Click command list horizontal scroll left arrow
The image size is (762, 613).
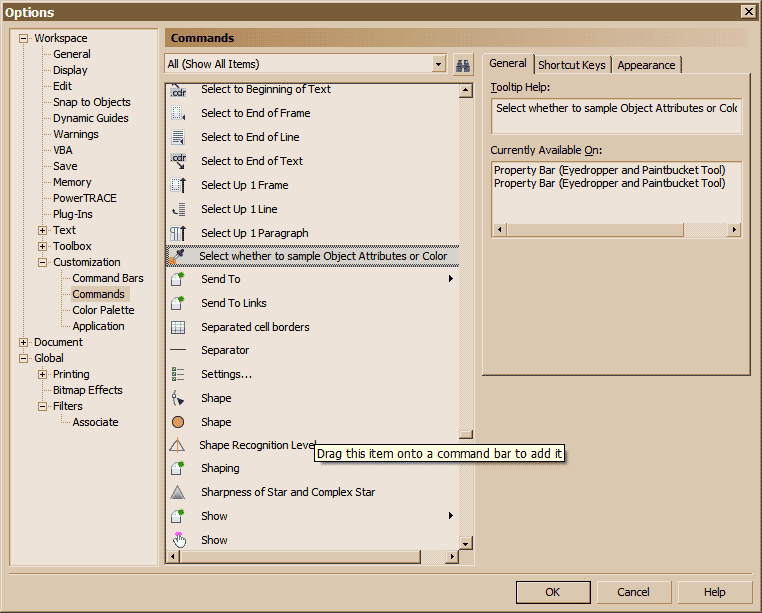173,557
